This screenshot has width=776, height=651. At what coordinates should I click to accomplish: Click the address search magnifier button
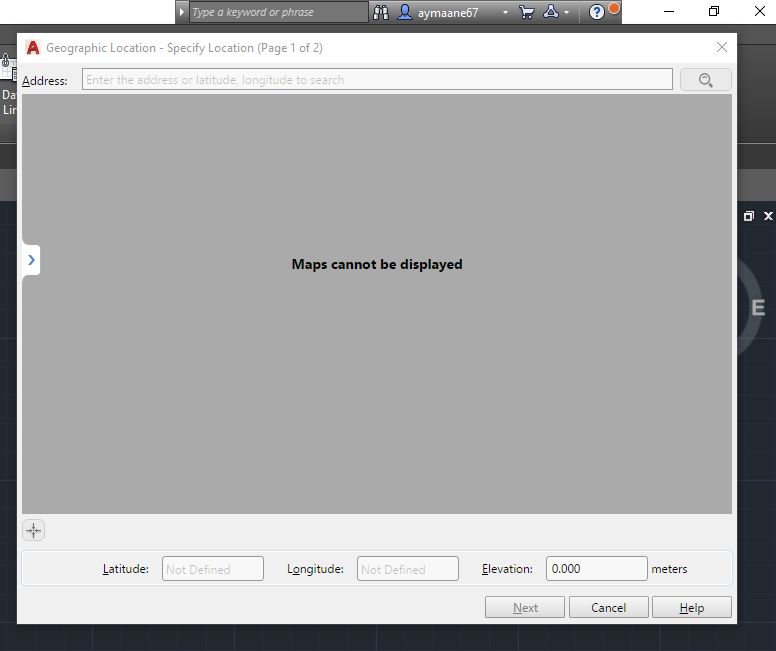pyautogui.click(x=706, y=80)
